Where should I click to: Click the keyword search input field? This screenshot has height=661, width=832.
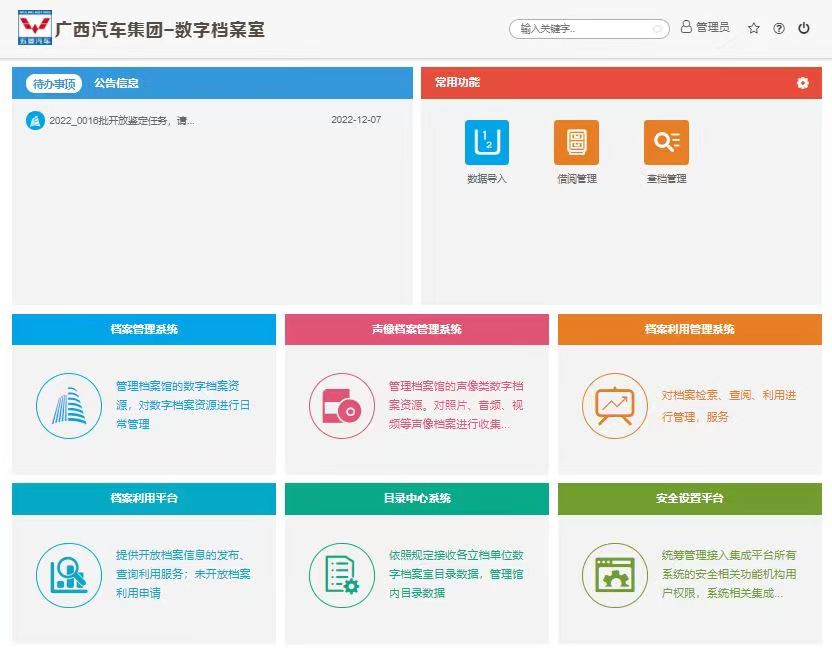pos(582,29)
